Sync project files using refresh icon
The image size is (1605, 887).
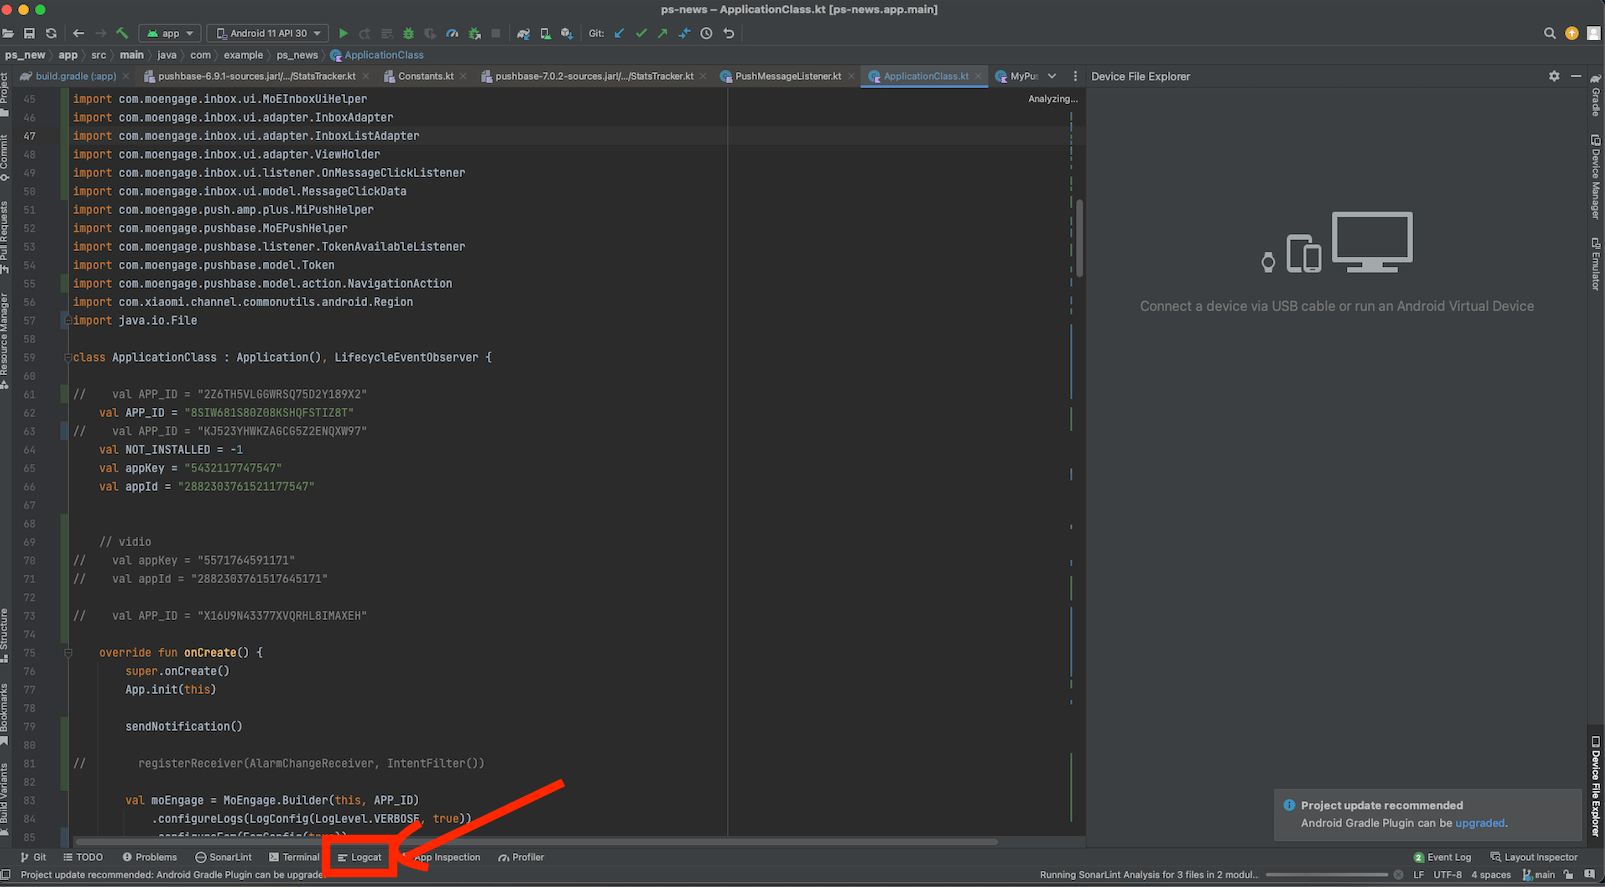51,33
